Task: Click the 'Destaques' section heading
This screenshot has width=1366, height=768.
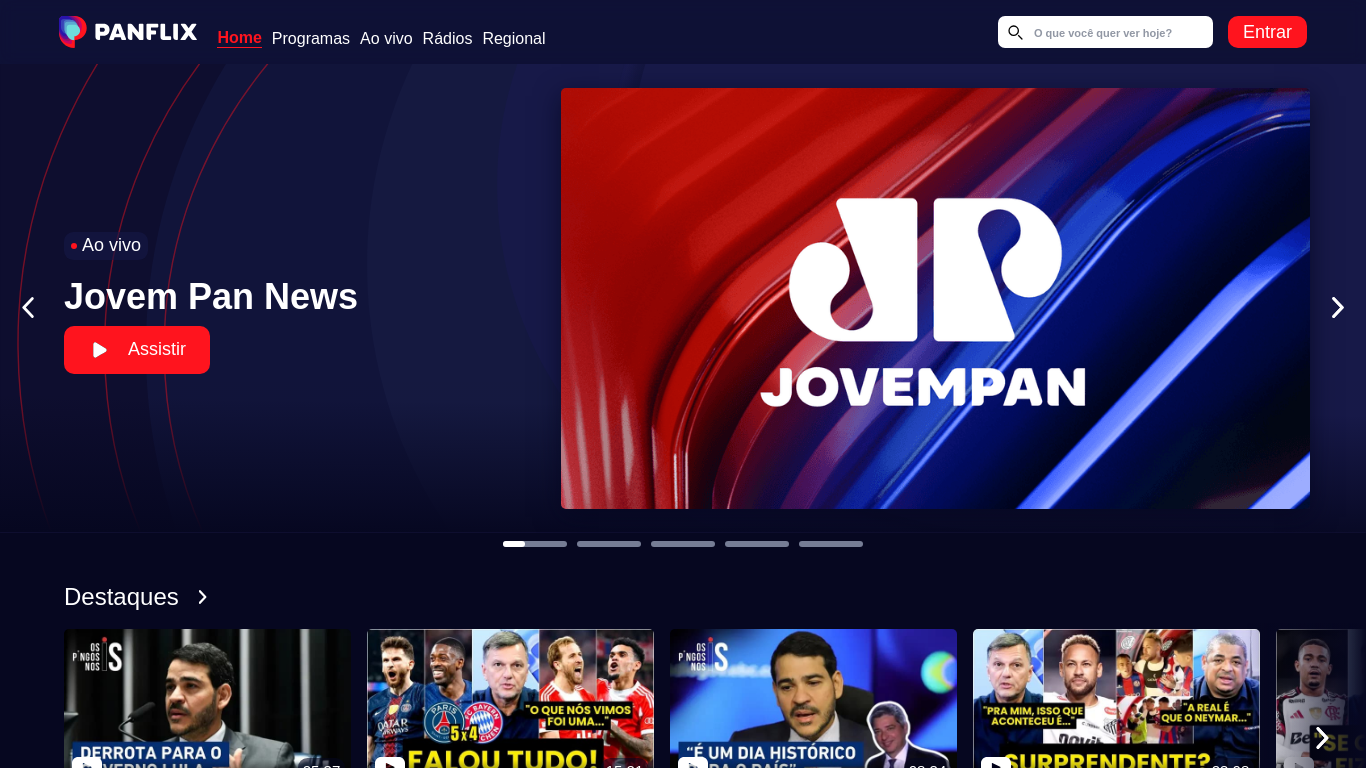Action: click(x=121, y=597)
